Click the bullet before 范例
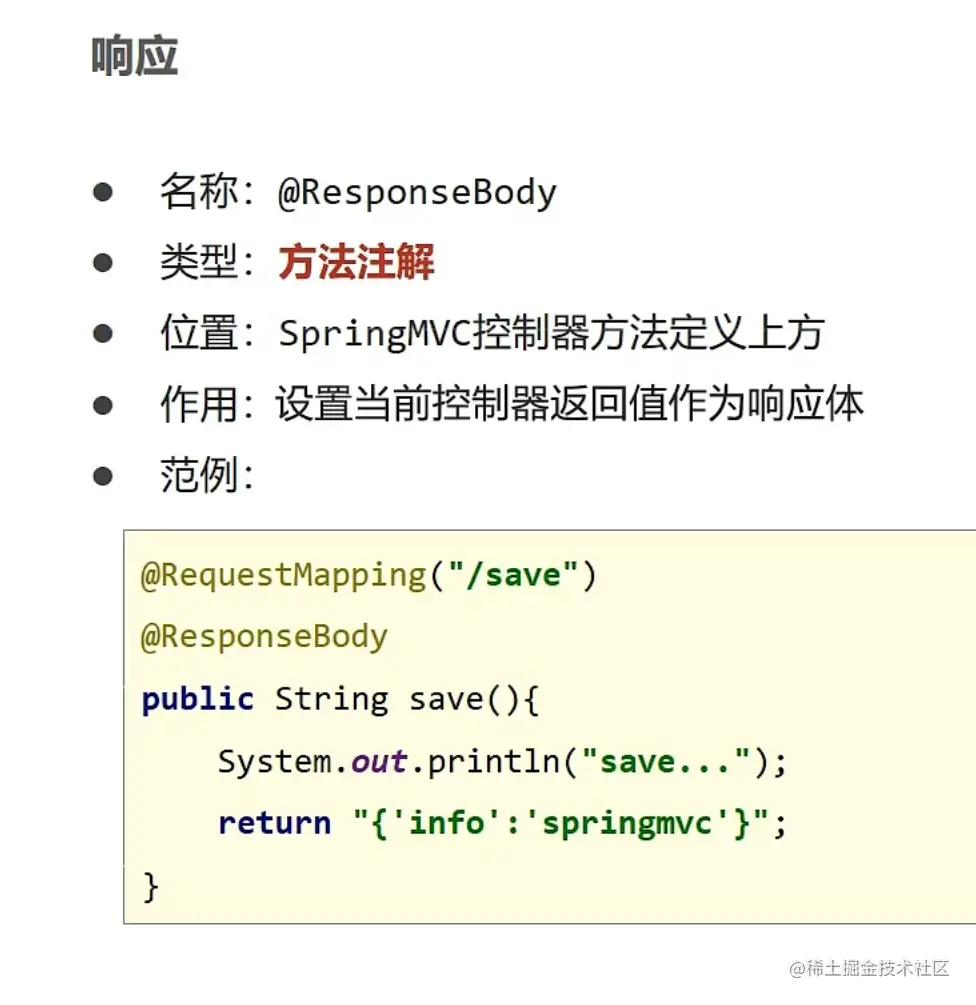The image size is (976, 1005). 103,476
